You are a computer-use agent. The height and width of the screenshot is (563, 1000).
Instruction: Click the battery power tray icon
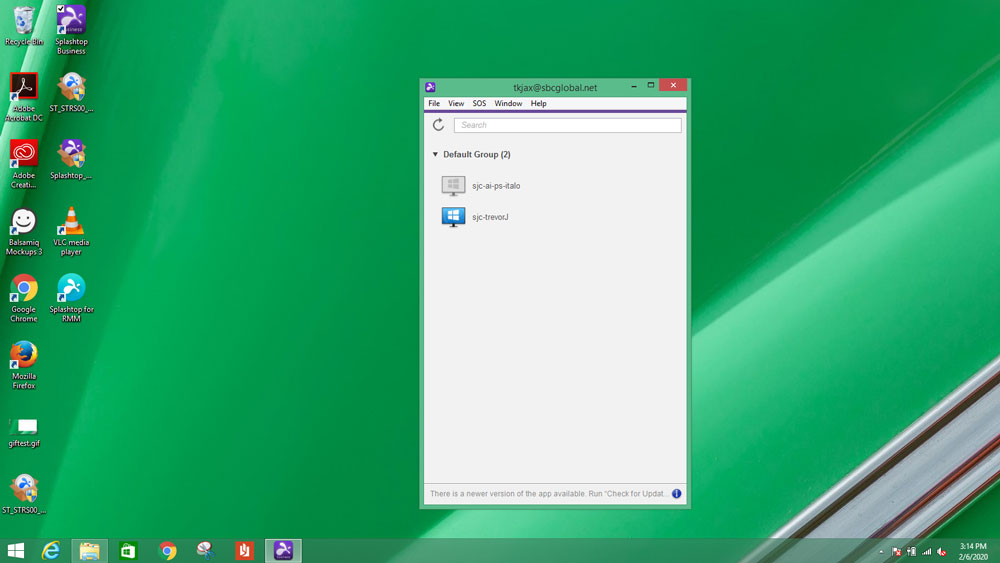point(911,552)
